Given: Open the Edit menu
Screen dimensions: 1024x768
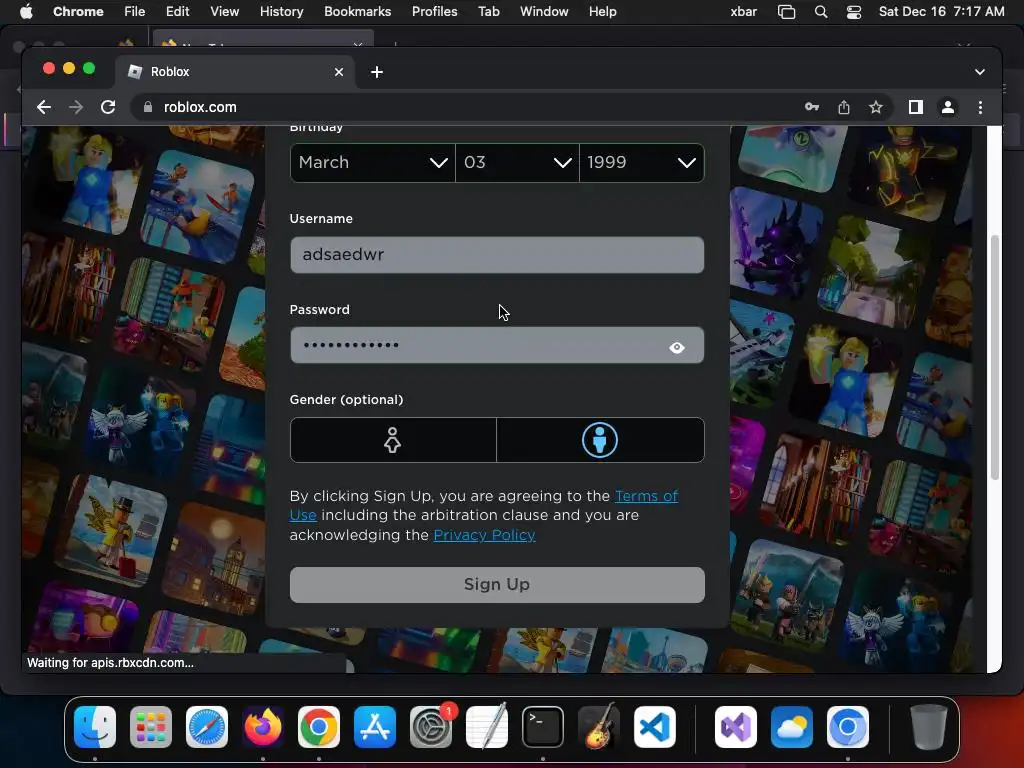Looking at the screenshot, I should point(177,12).
